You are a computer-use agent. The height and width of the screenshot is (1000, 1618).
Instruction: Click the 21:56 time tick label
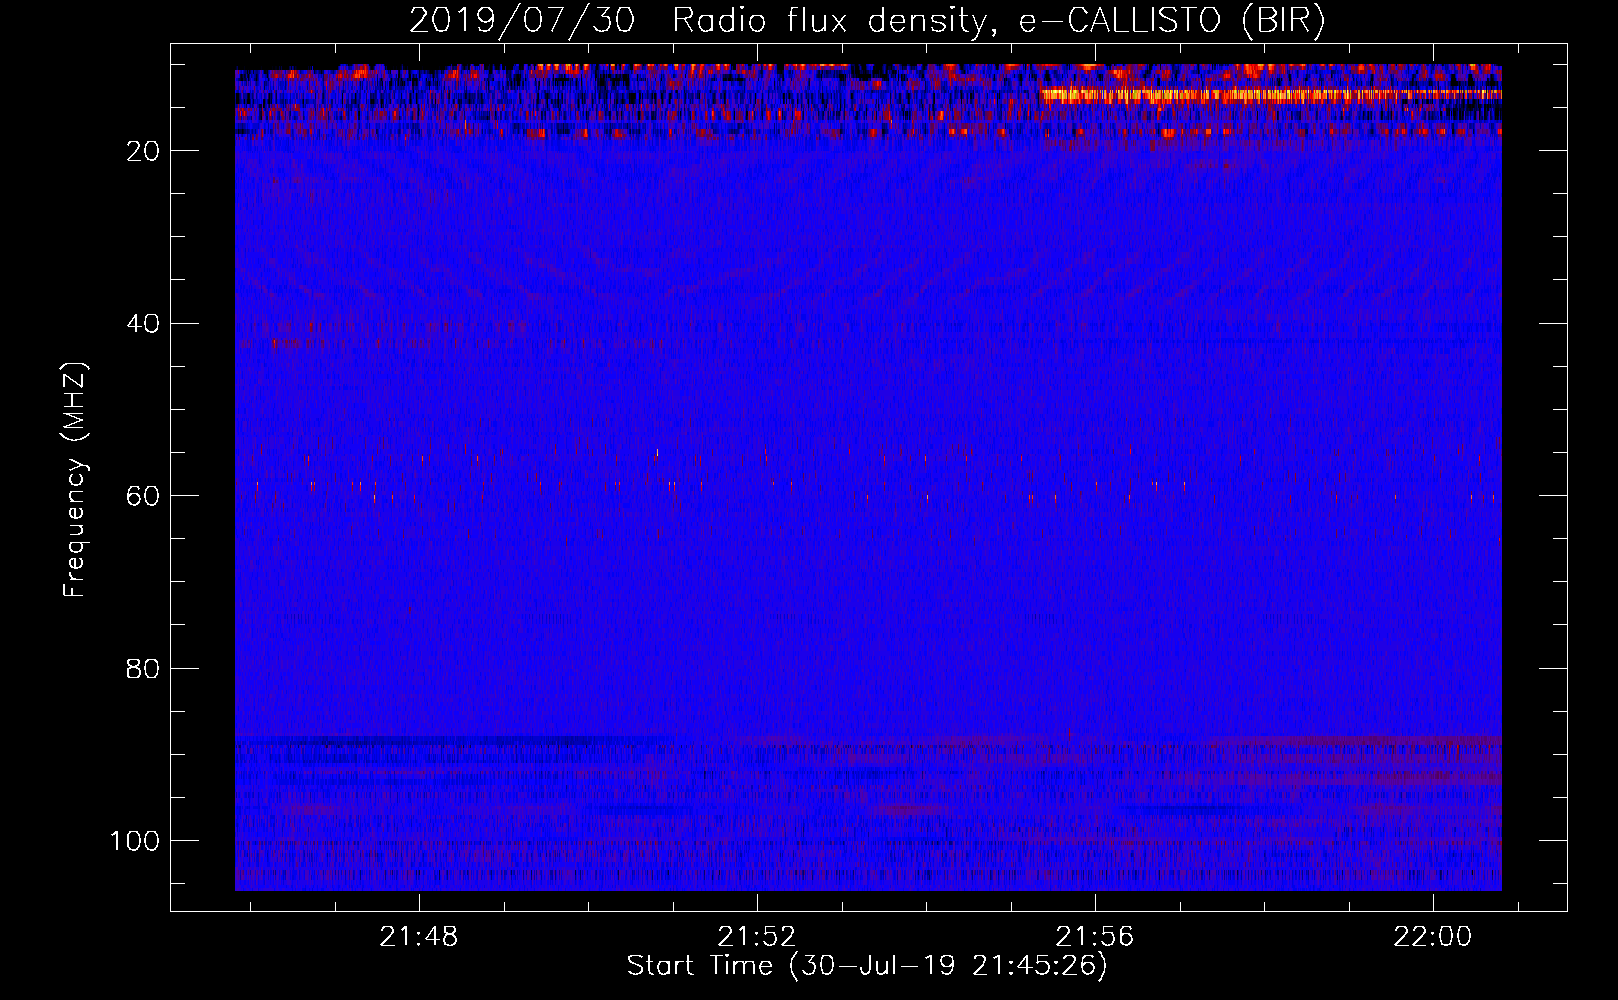[1095, 937]
